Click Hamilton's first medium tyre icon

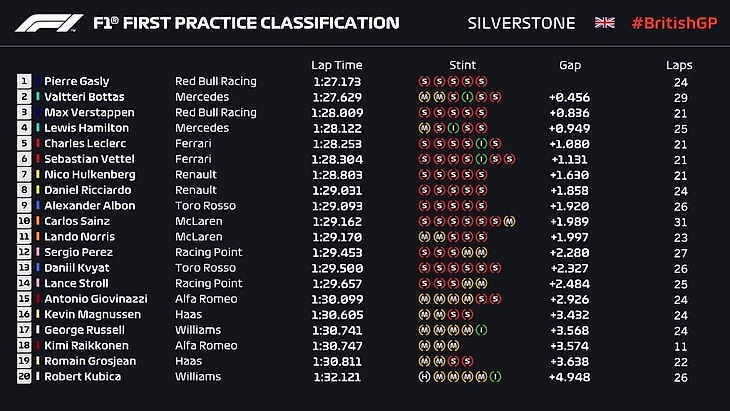pyautogui.click(x=425, y=128)
